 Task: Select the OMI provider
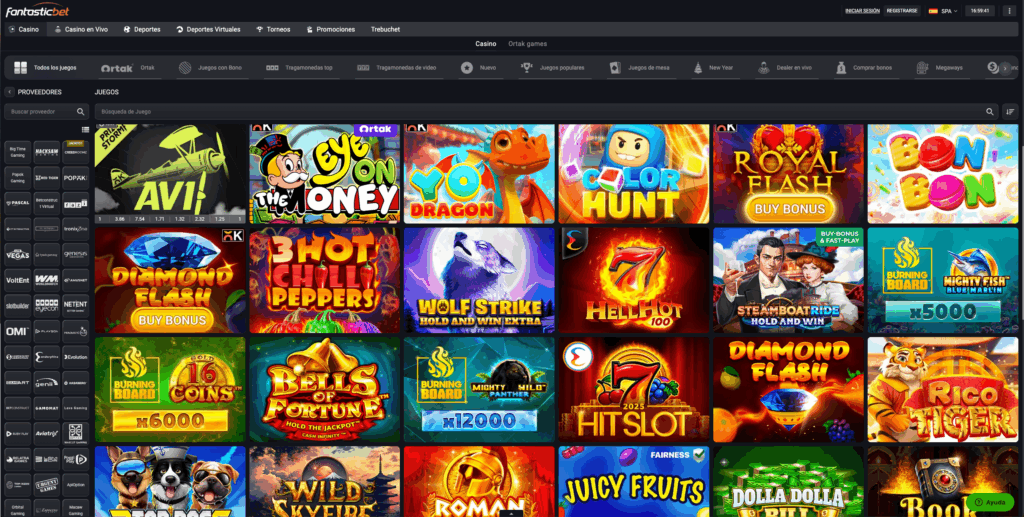pos(18,331)
